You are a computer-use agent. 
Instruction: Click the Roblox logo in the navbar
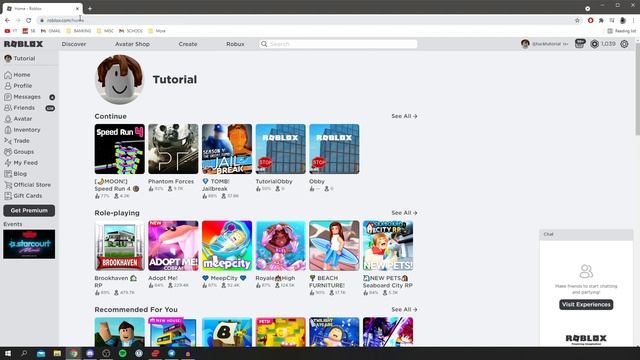tap(23, 44)
